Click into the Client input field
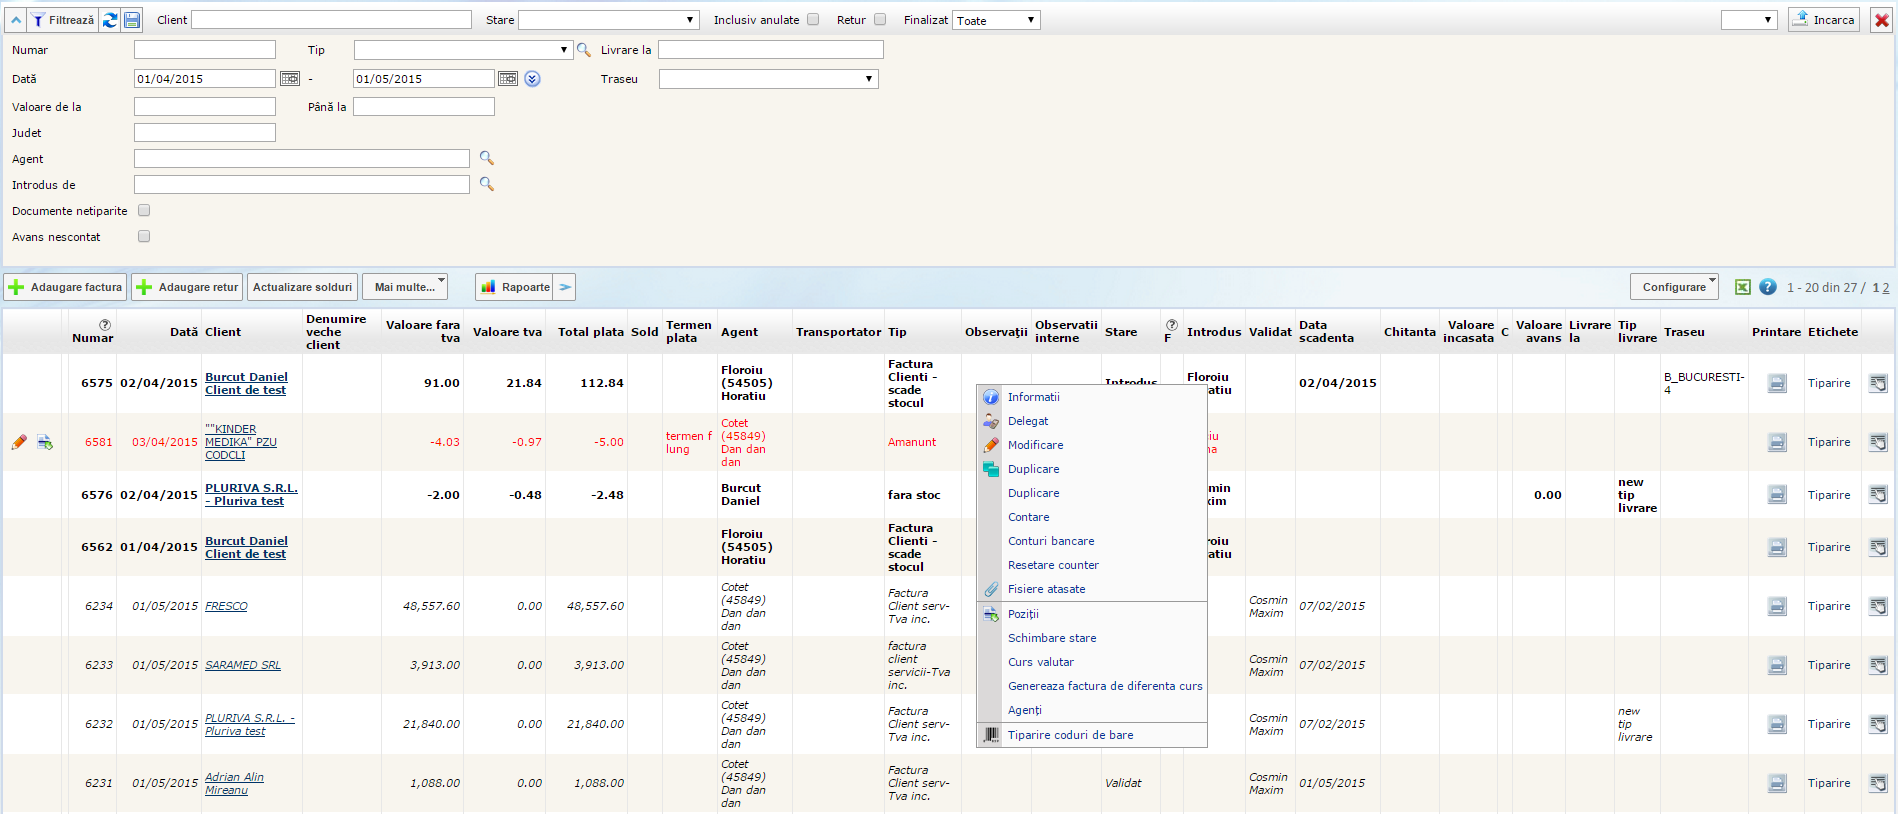The image size is (1898, 814). click(331, 20)
